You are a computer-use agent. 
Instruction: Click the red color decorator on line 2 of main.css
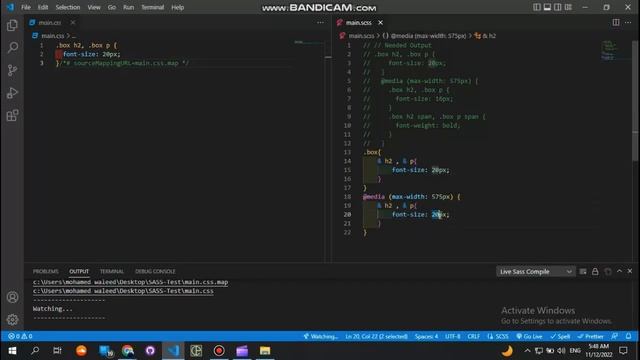59,54
